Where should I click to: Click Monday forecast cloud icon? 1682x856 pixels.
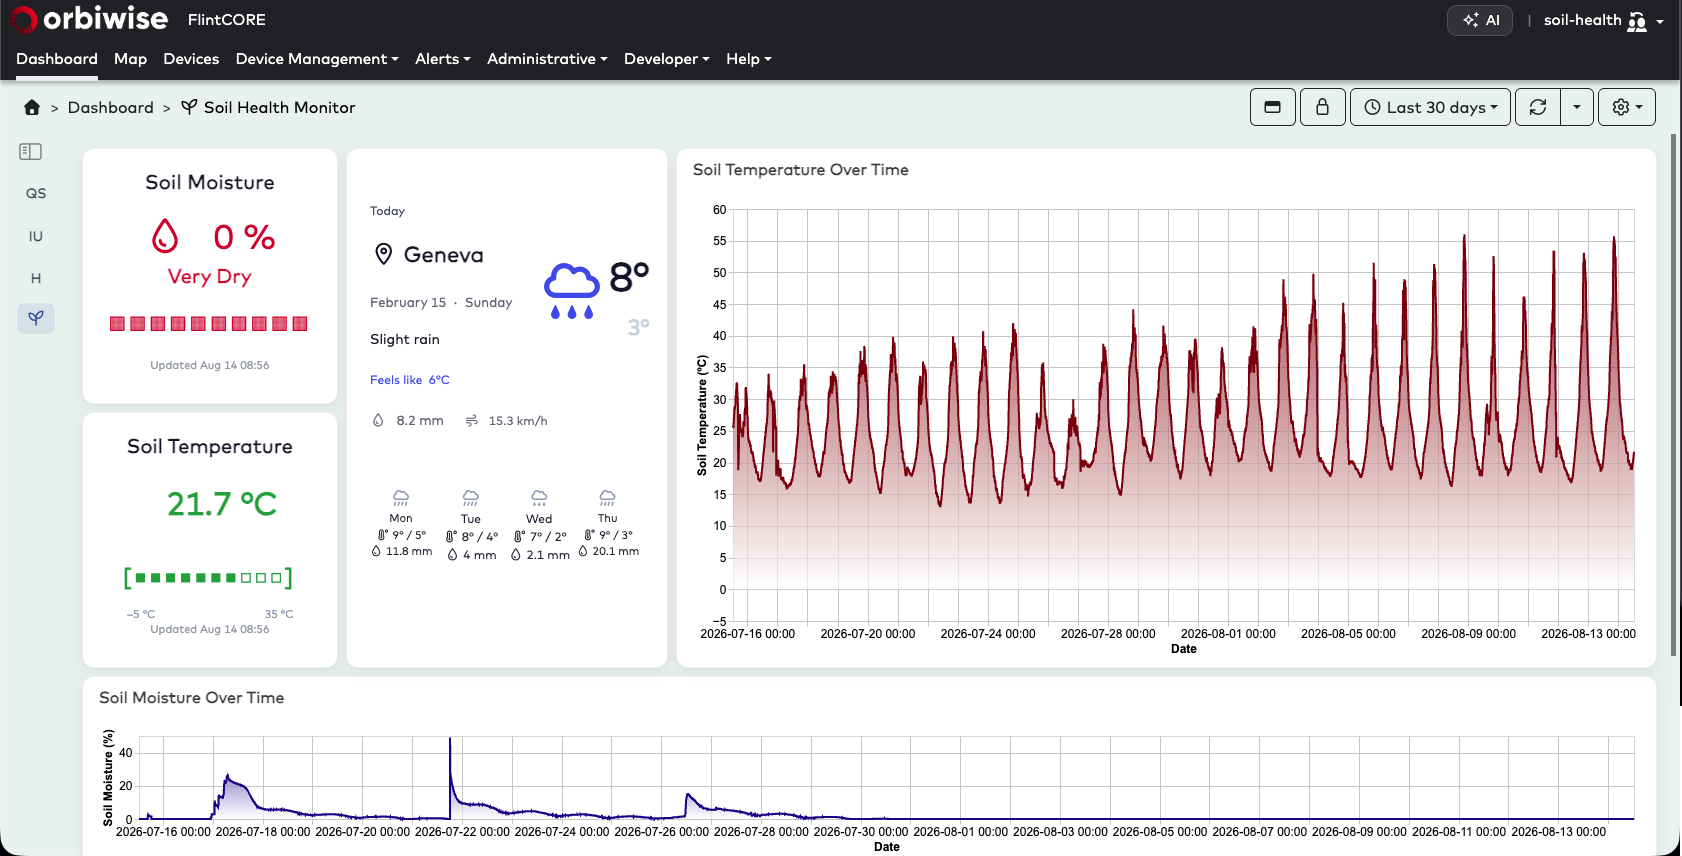point(401,498)
